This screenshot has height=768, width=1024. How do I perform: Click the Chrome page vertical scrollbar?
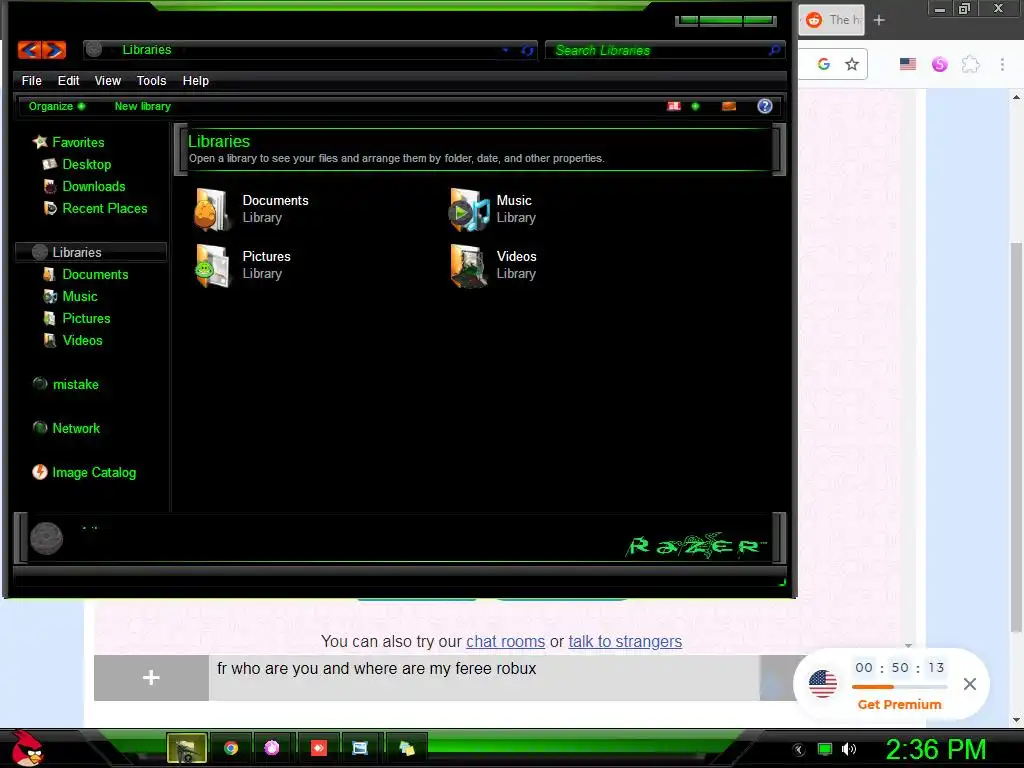1016,438
